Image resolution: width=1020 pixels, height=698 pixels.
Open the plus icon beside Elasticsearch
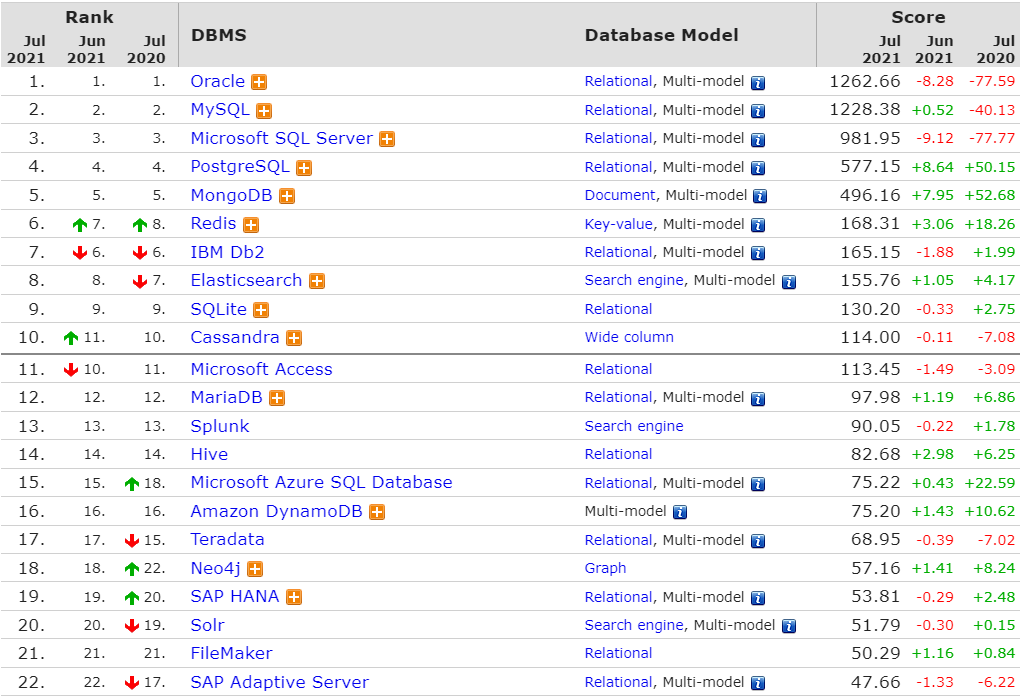[317, 282]
